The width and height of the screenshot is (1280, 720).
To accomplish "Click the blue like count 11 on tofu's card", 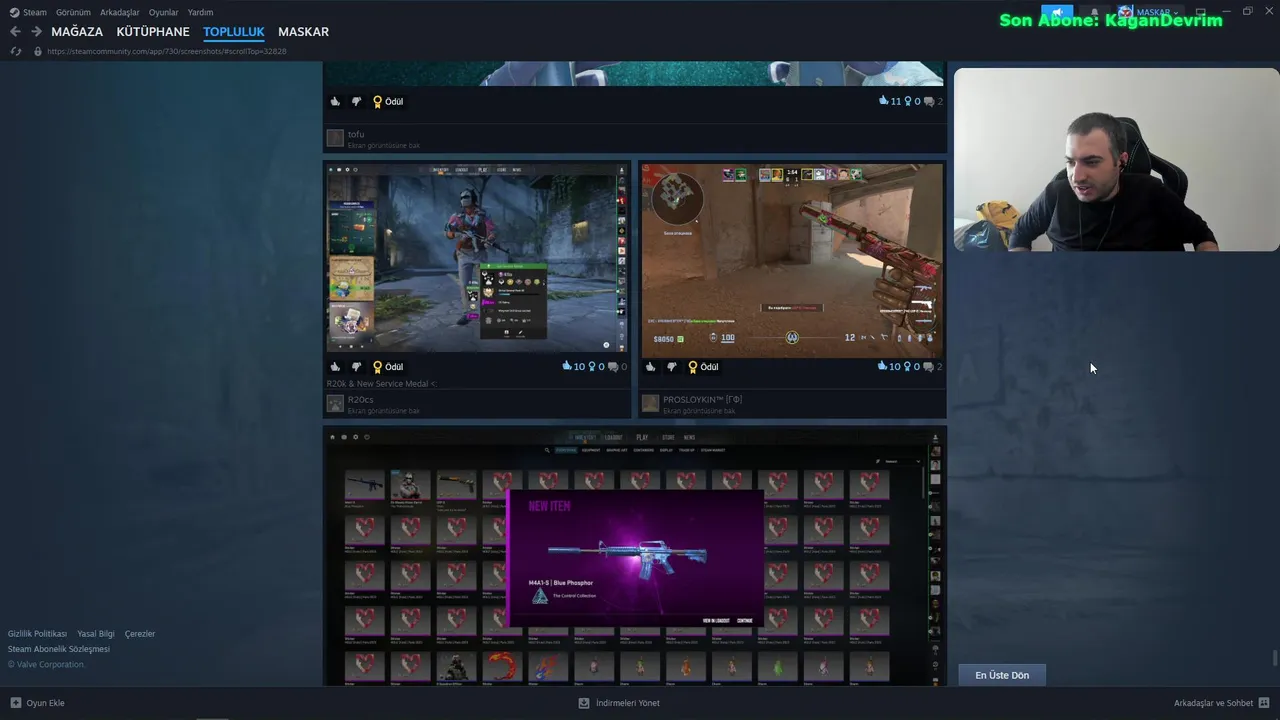I will point(890,102).
